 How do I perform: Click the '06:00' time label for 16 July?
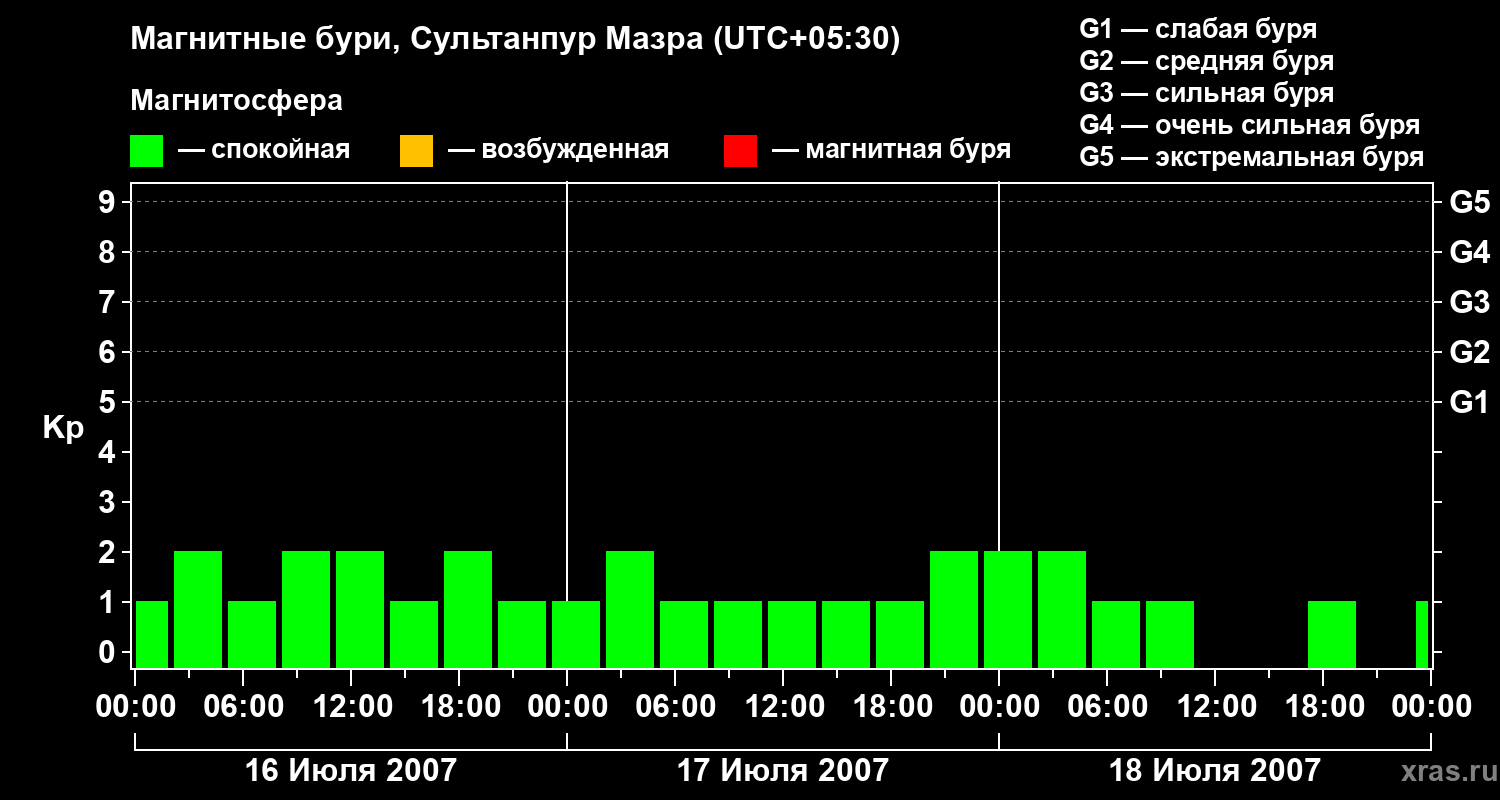pos(243,707)
